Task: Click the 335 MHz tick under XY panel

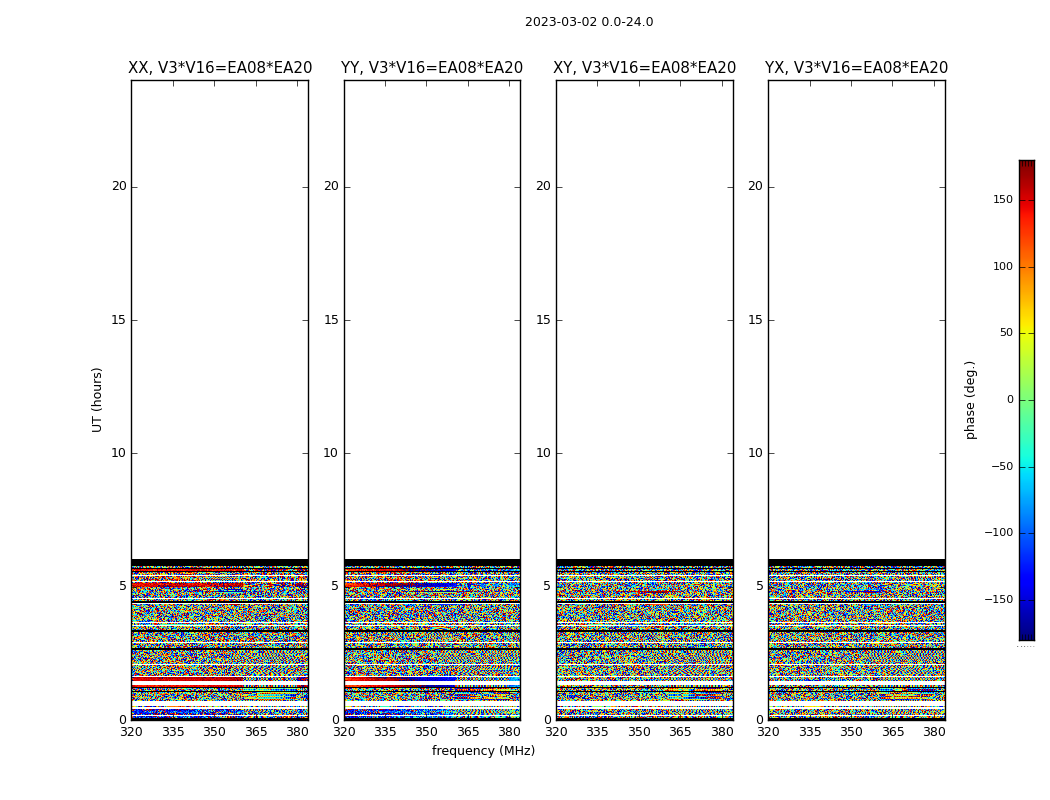Action: (597, 732)
